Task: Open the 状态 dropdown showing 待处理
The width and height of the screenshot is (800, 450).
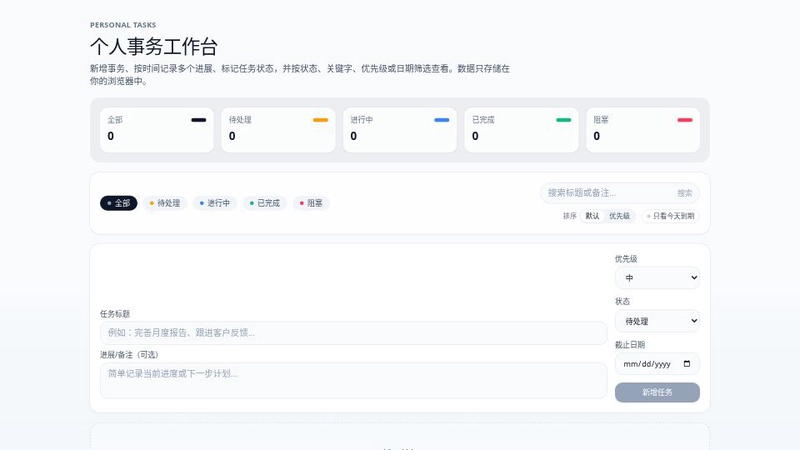Action: (x=657, y=321)
